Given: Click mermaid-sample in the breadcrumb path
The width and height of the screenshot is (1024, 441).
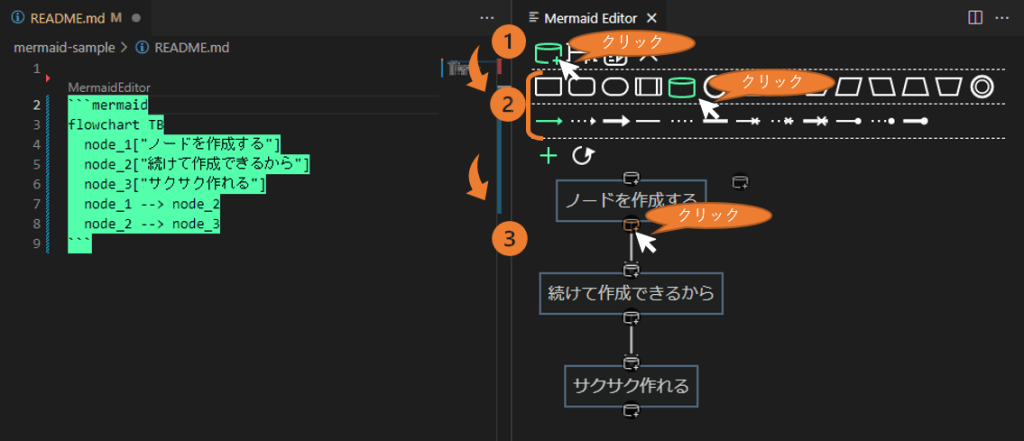Looking at the screenshot, I should point(64,46).
